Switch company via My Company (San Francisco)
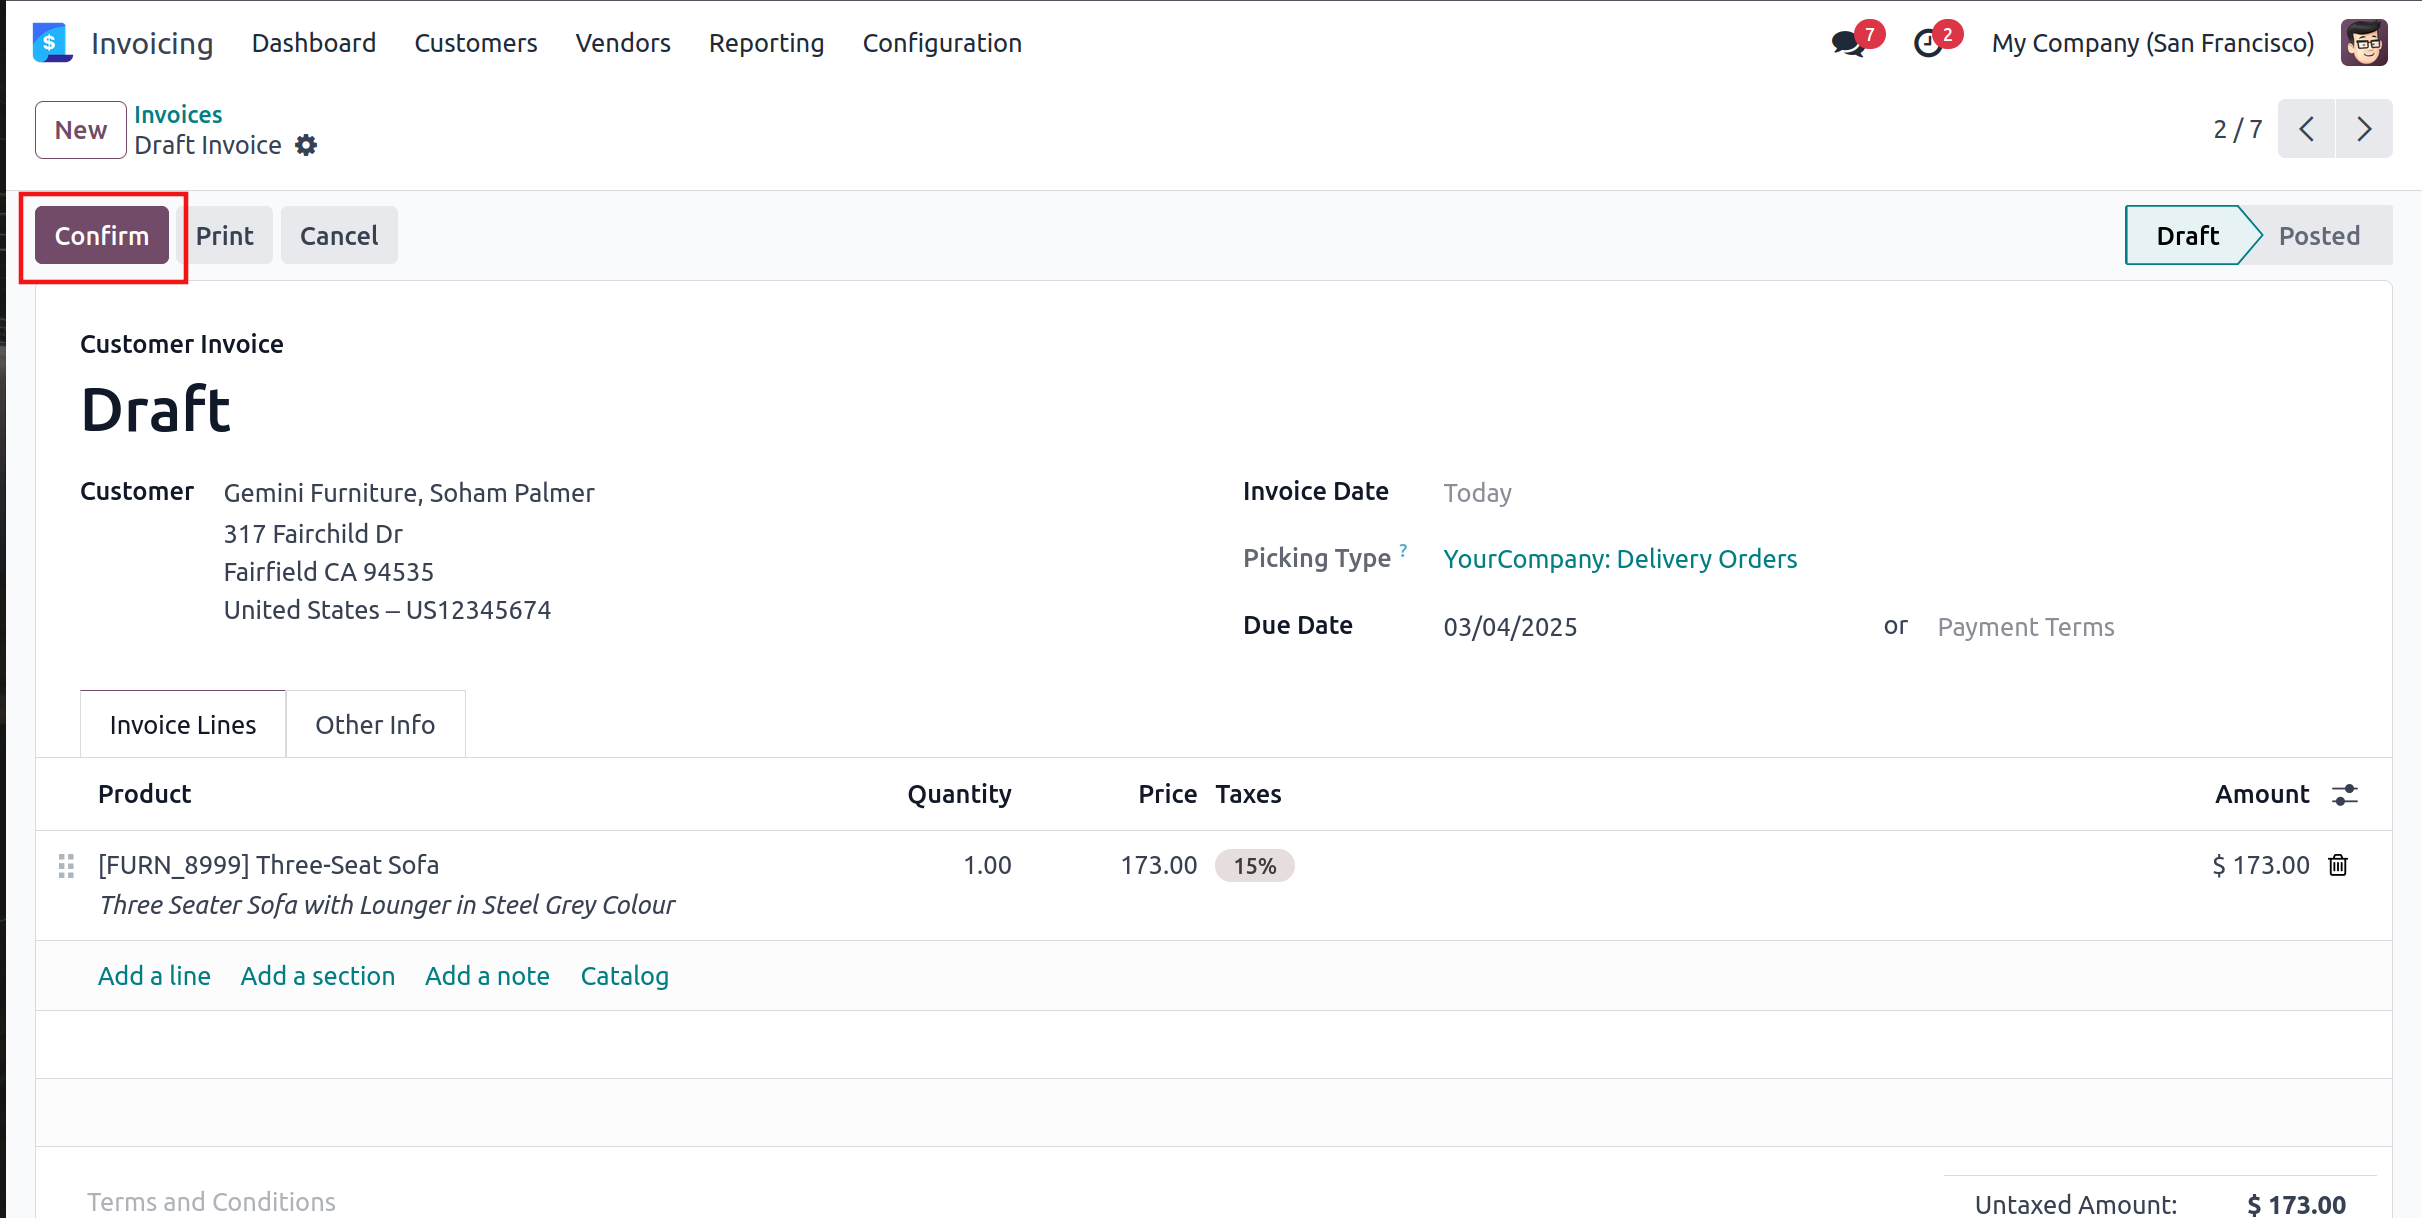 pos(2152,43)
